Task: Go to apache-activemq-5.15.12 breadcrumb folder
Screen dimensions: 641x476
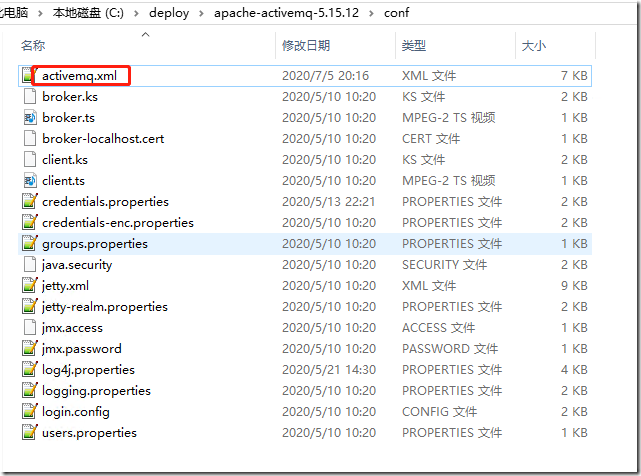Action: point(286,13)
